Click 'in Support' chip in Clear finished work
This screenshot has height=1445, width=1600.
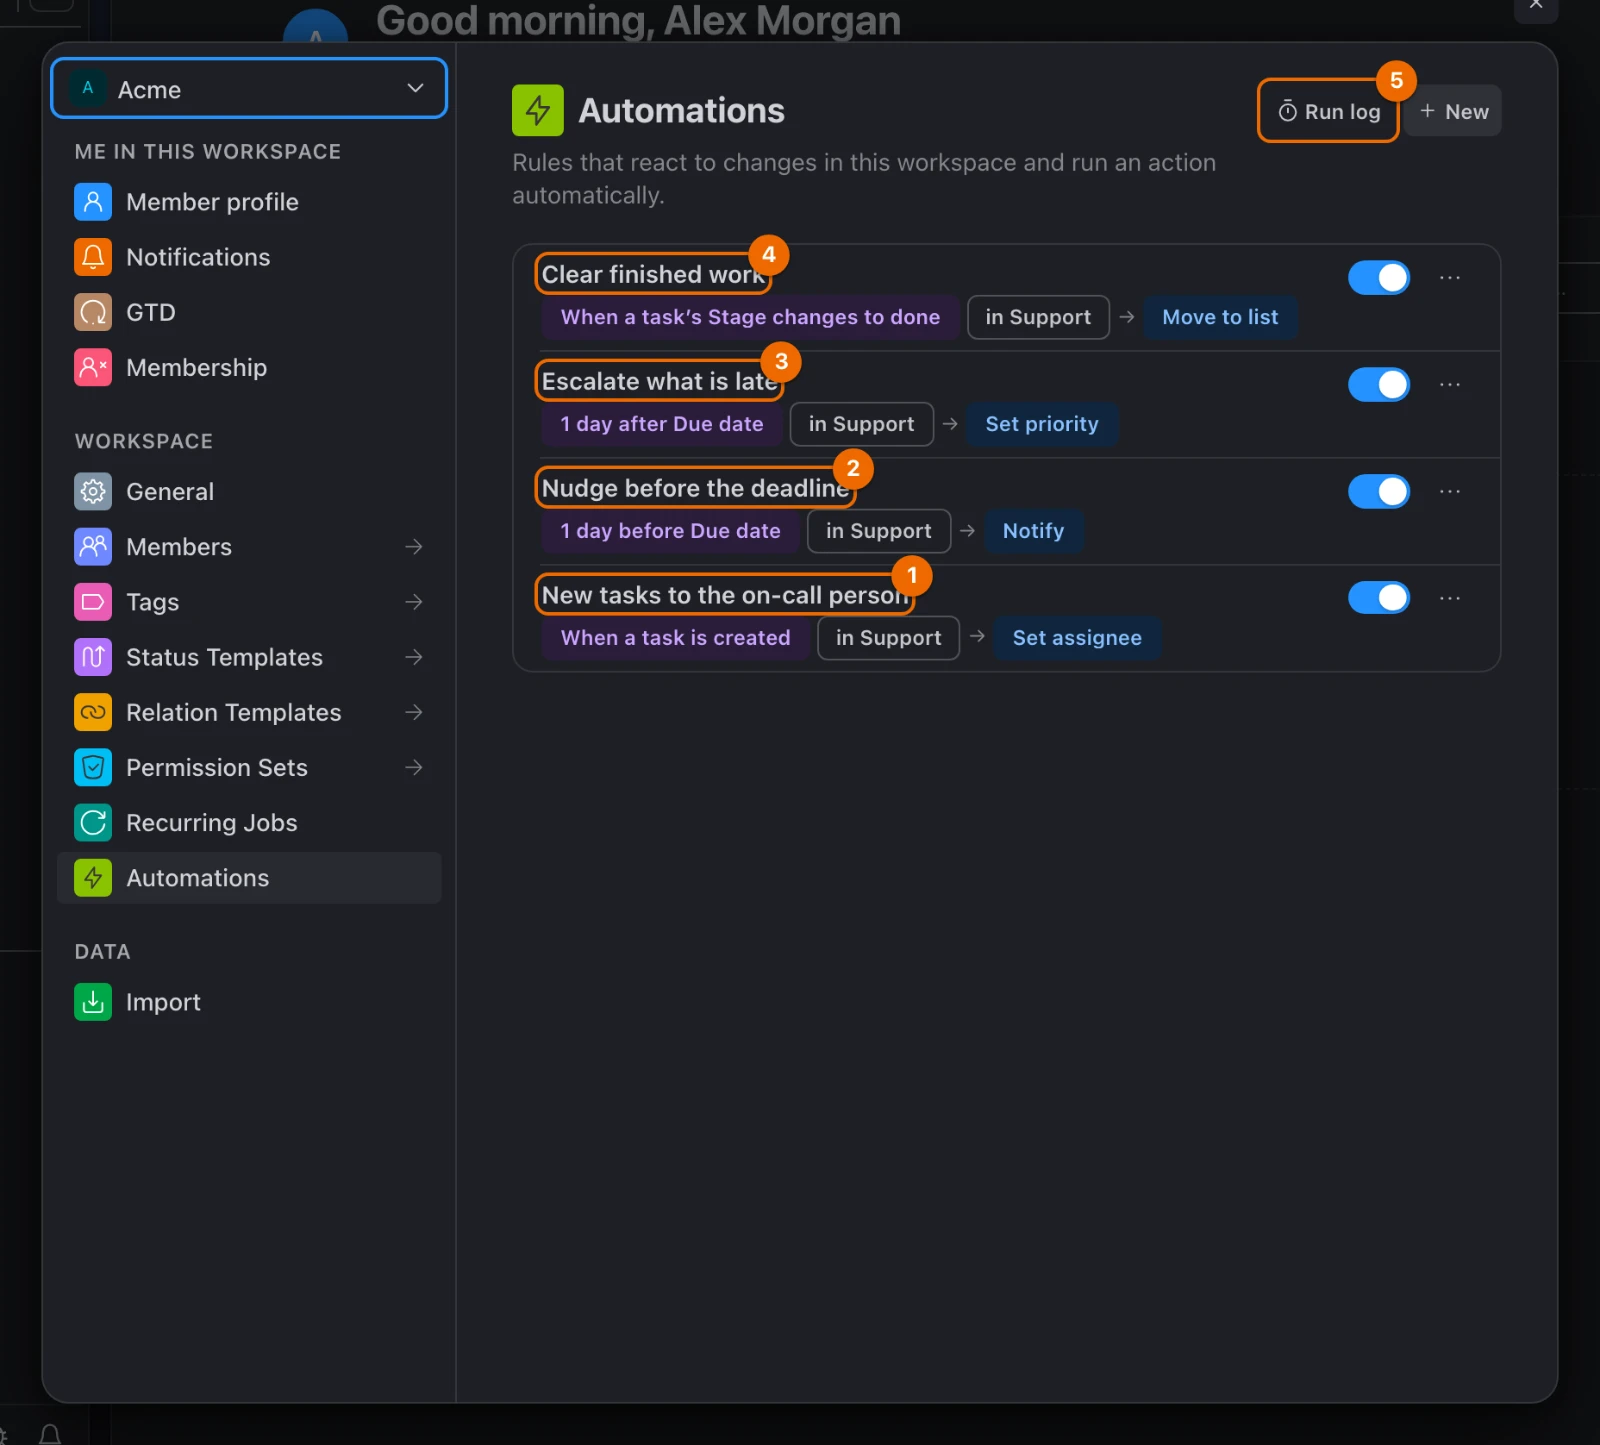[1038, 317]
